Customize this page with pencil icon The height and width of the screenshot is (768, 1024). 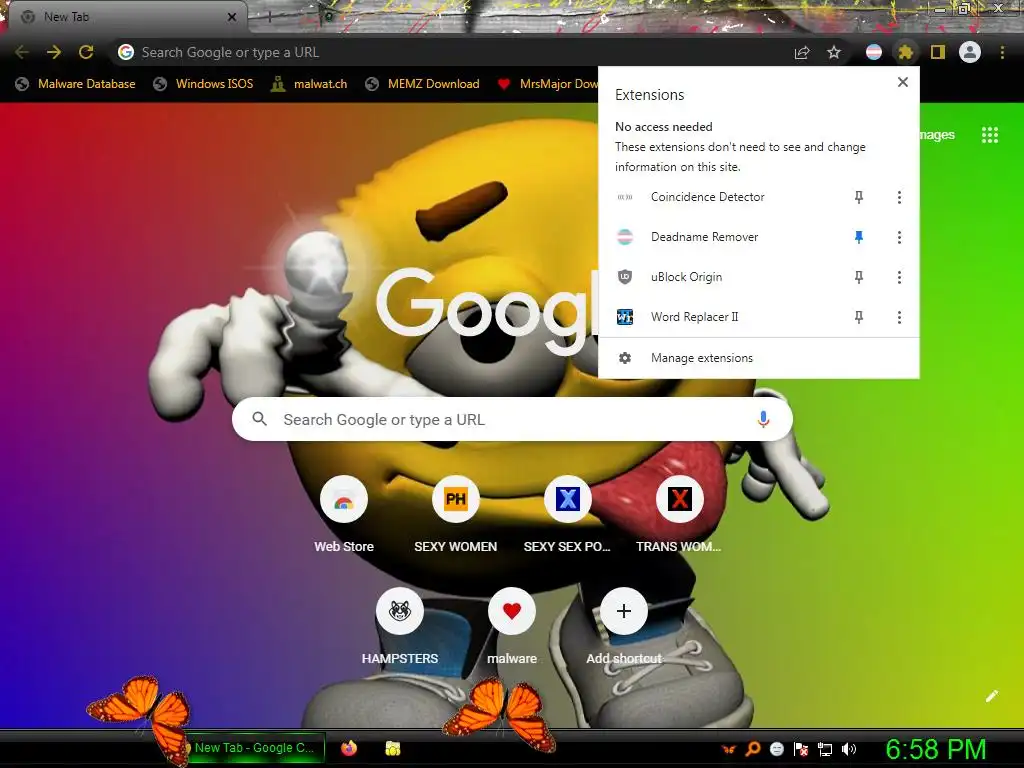(x=992, y=696)
